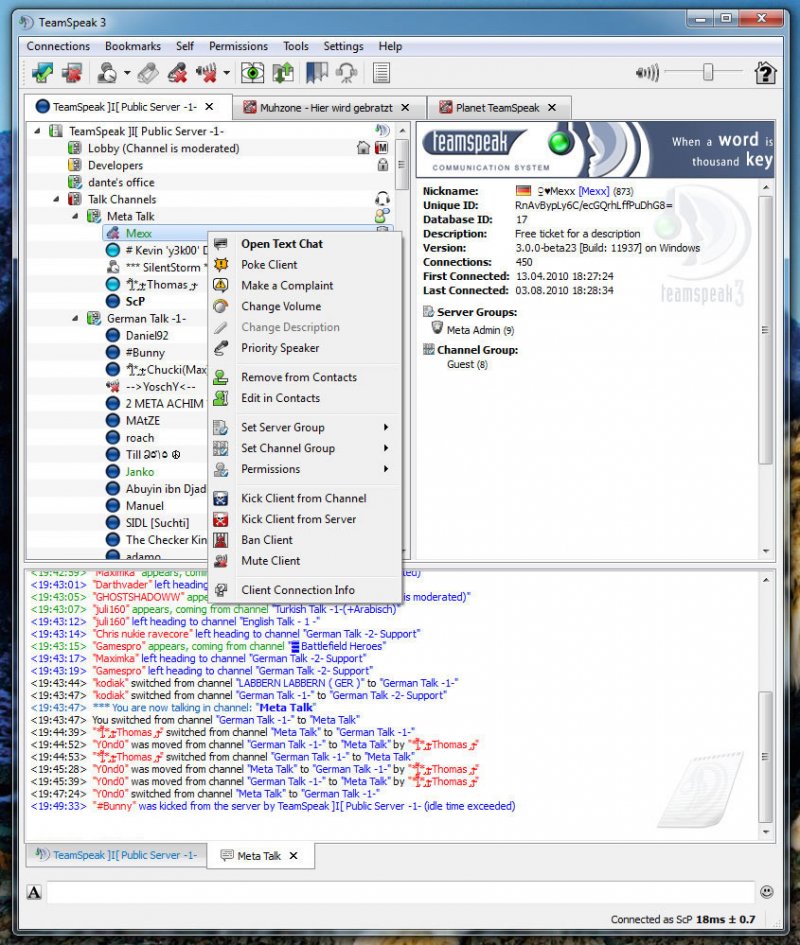Click the Connect icon in the toolbar
The image size is (800, 945).
(40, 72)
